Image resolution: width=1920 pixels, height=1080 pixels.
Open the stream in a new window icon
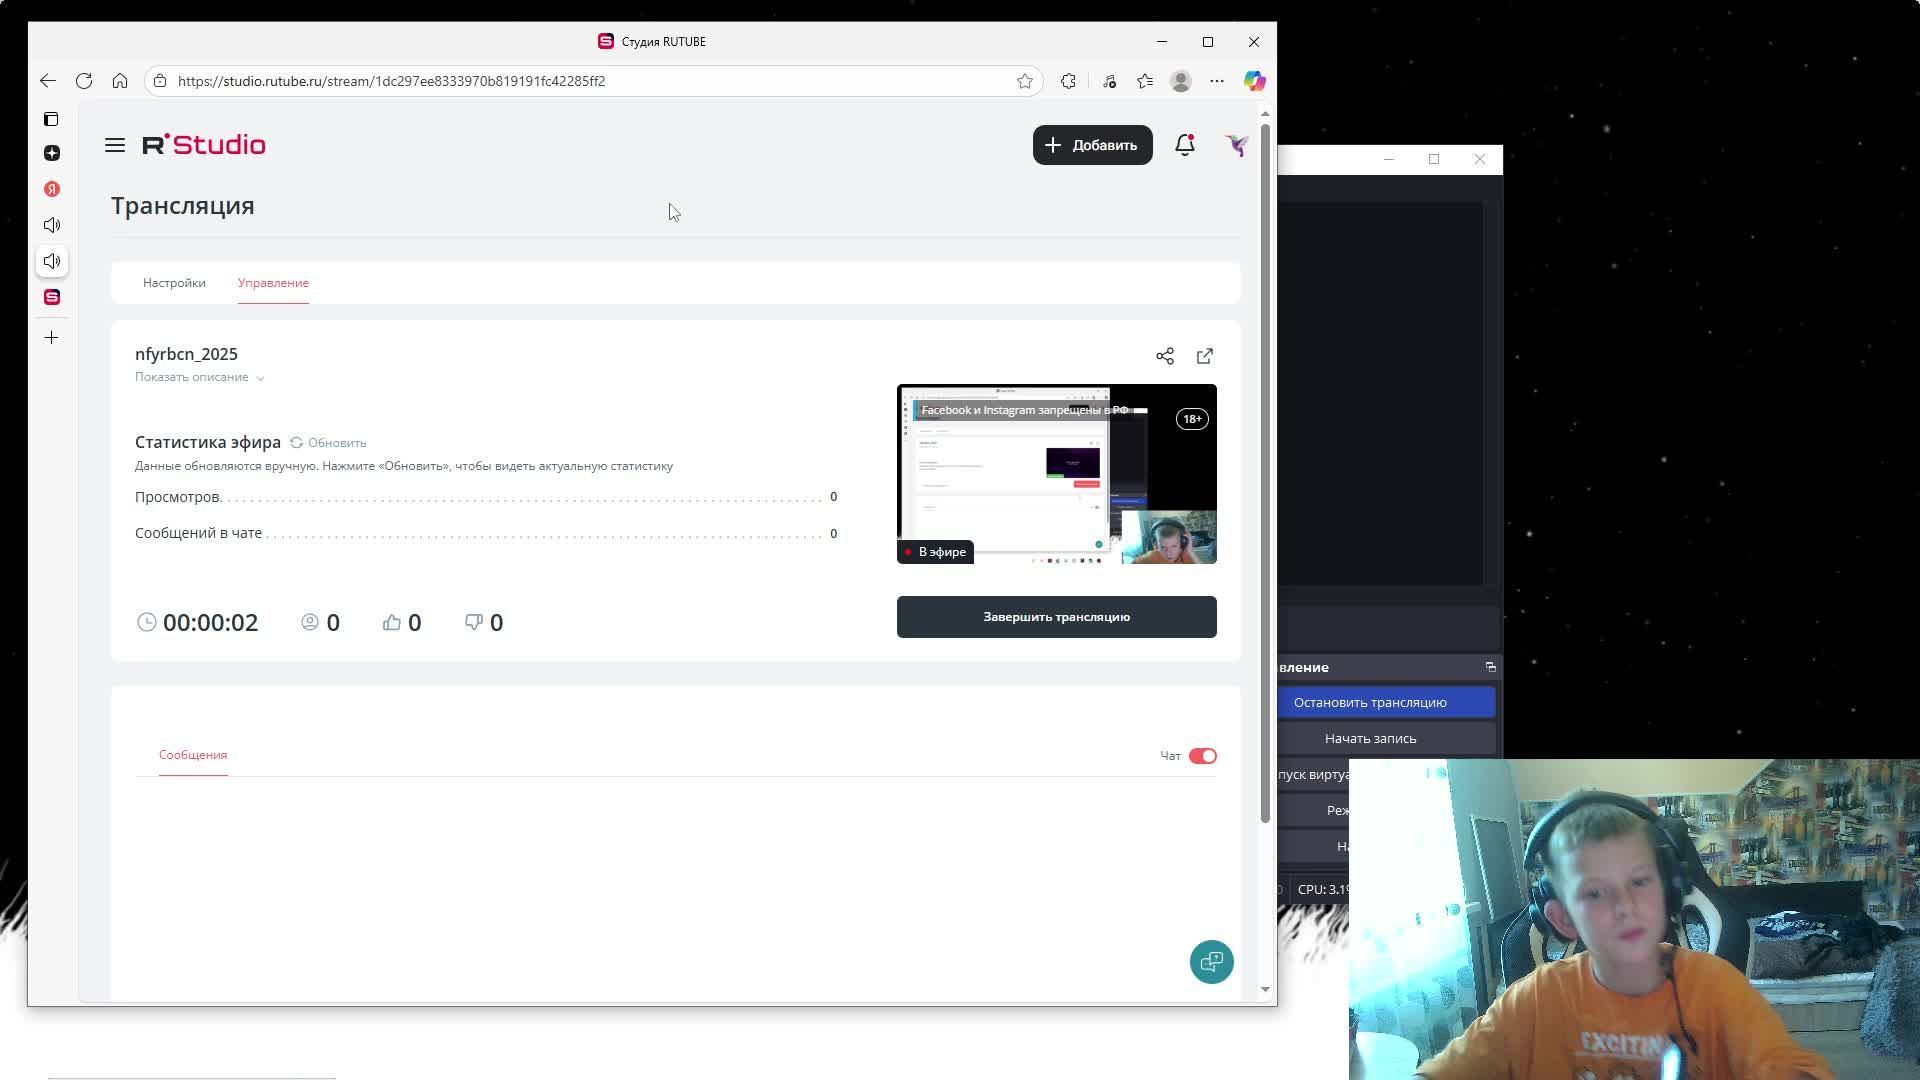coord(1205,356)
